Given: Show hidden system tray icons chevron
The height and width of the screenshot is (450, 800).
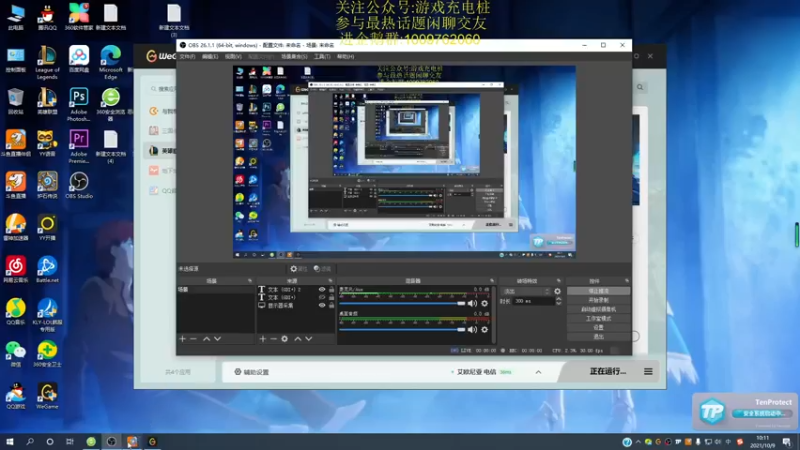Looking at the screenshot, I should click(x=638, y=442).
